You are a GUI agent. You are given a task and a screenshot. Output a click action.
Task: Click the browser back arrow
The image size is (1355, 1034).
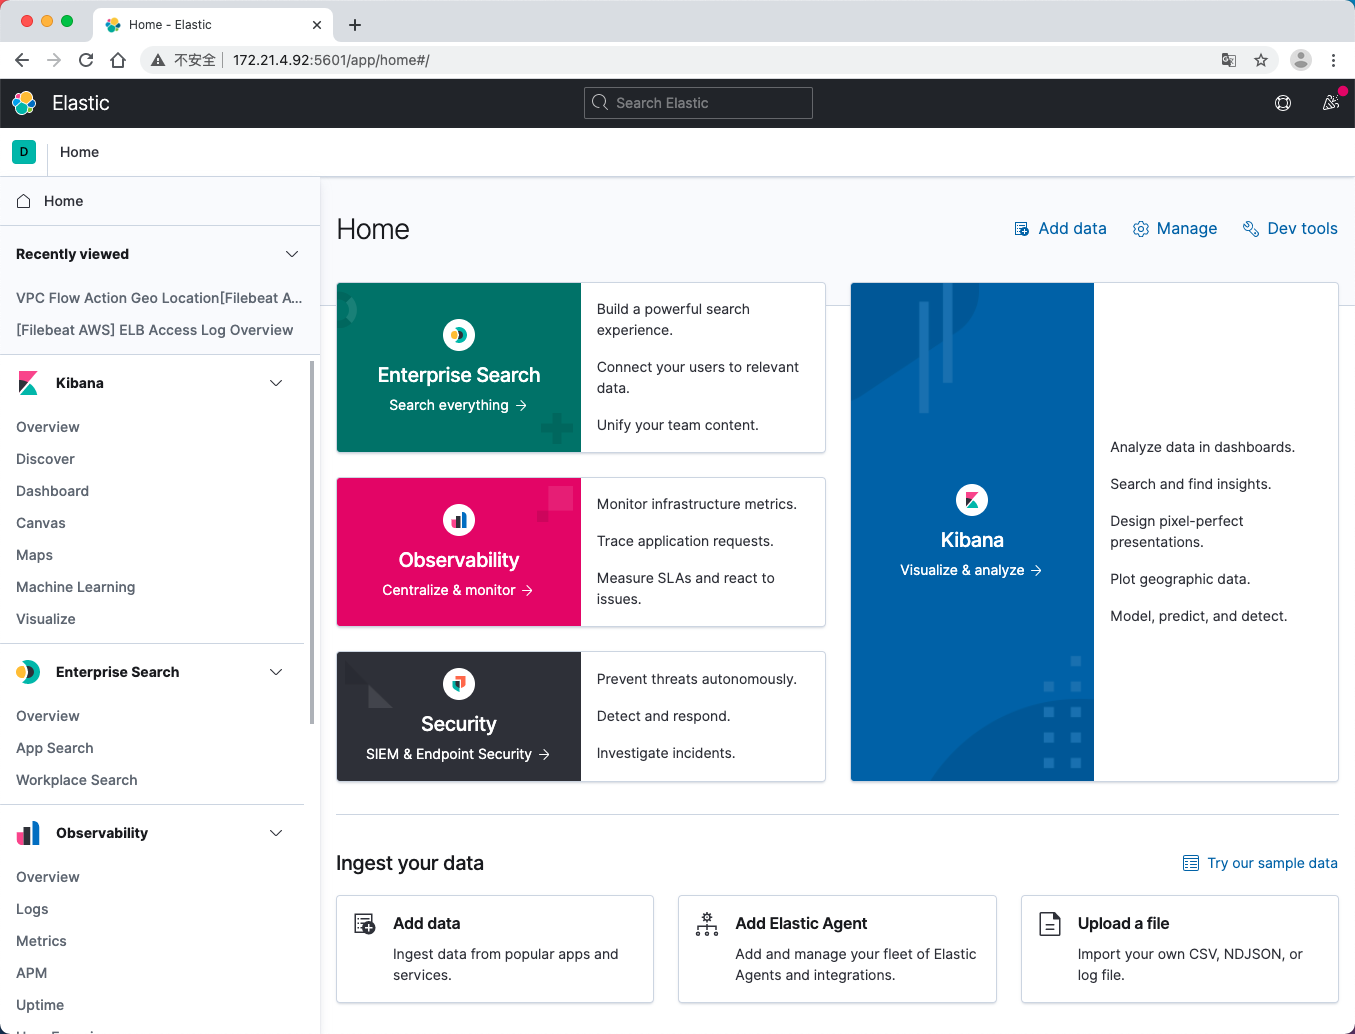coord(22,60)
